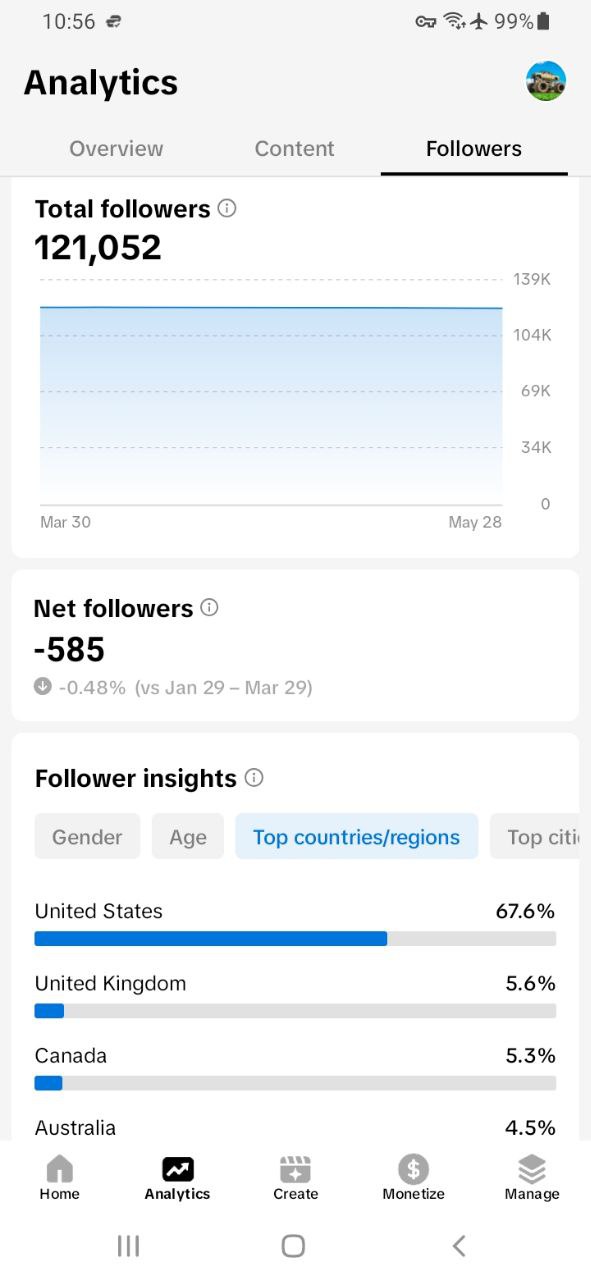Open the Create bottom nav icon

295,1168
